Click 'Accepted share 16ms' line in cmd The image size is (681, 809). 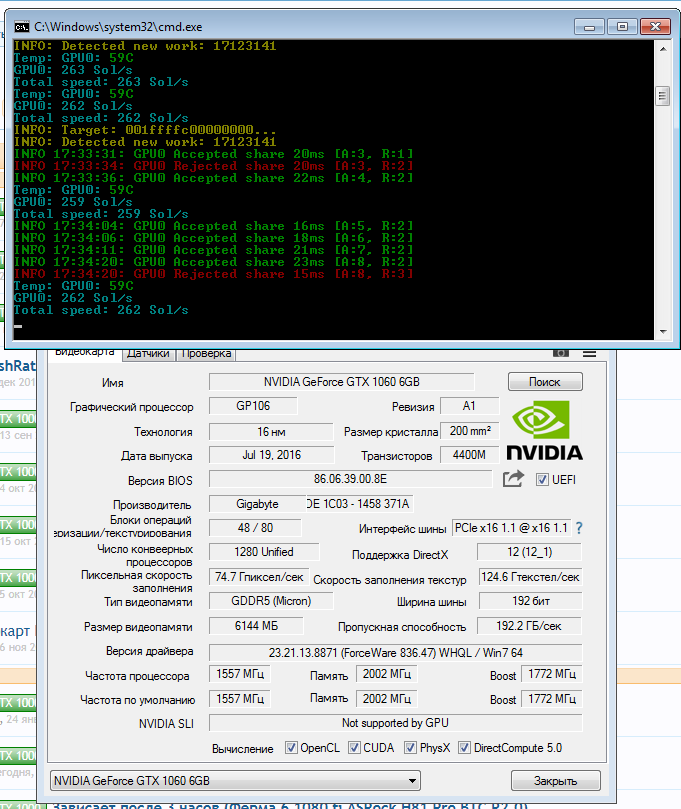(214, 226)
